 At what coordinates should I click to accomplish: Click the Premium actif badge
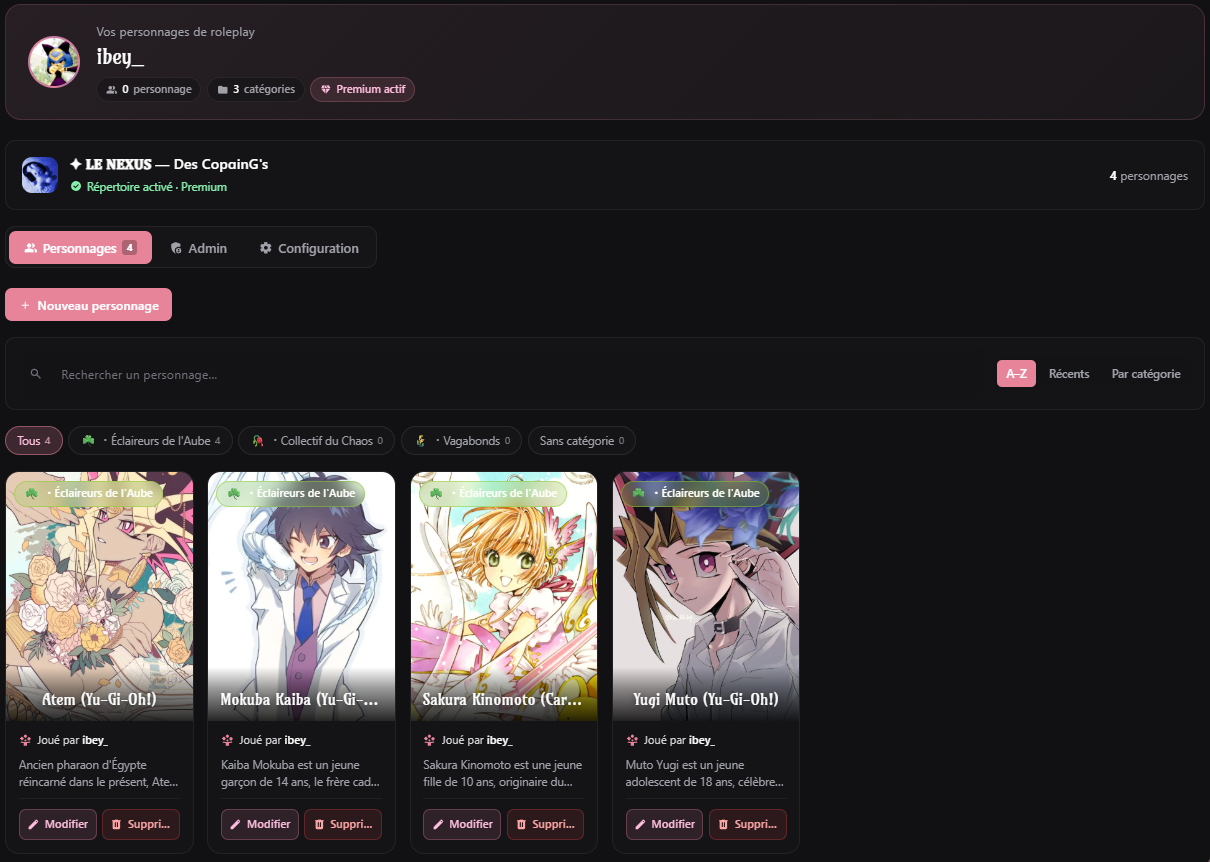tap(362, 89)
